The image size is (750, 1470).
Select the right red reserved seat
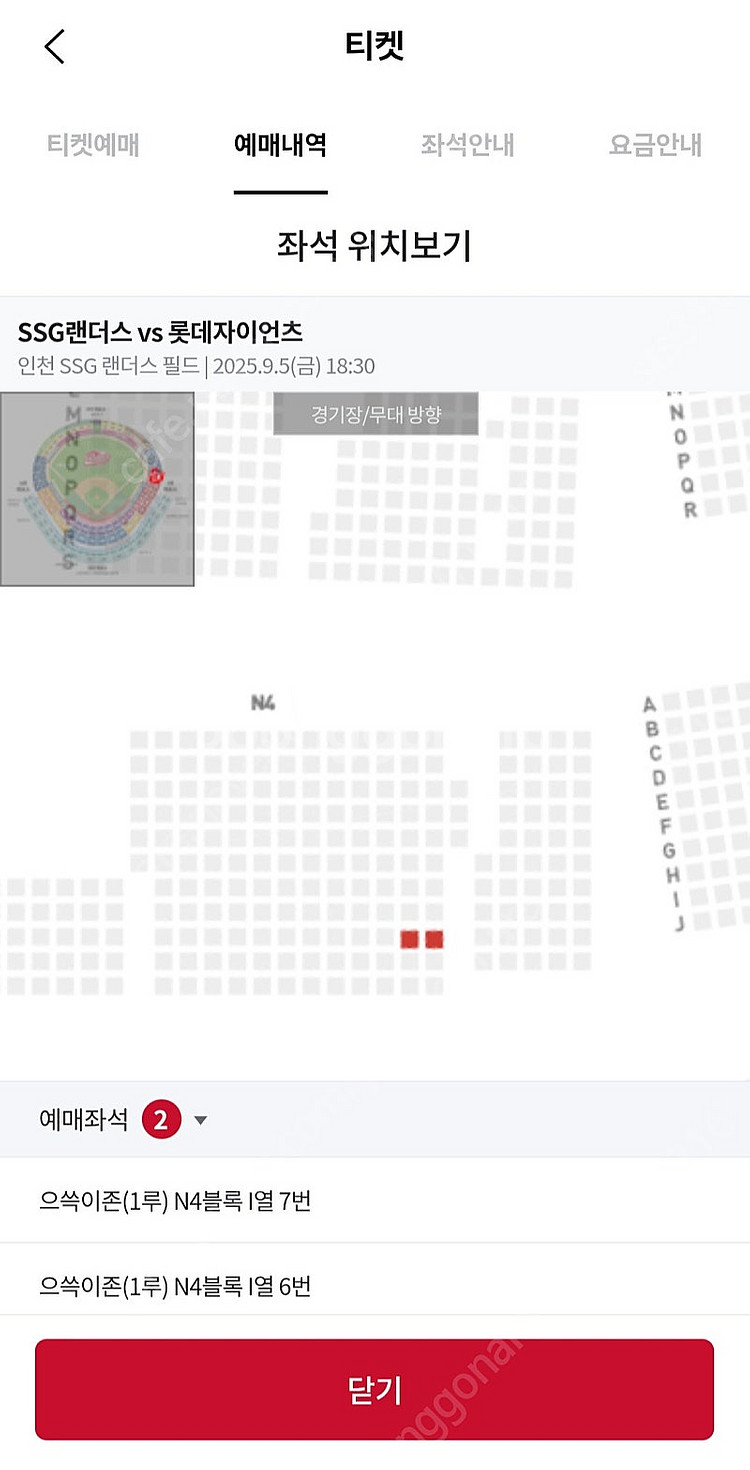(434, 939)
